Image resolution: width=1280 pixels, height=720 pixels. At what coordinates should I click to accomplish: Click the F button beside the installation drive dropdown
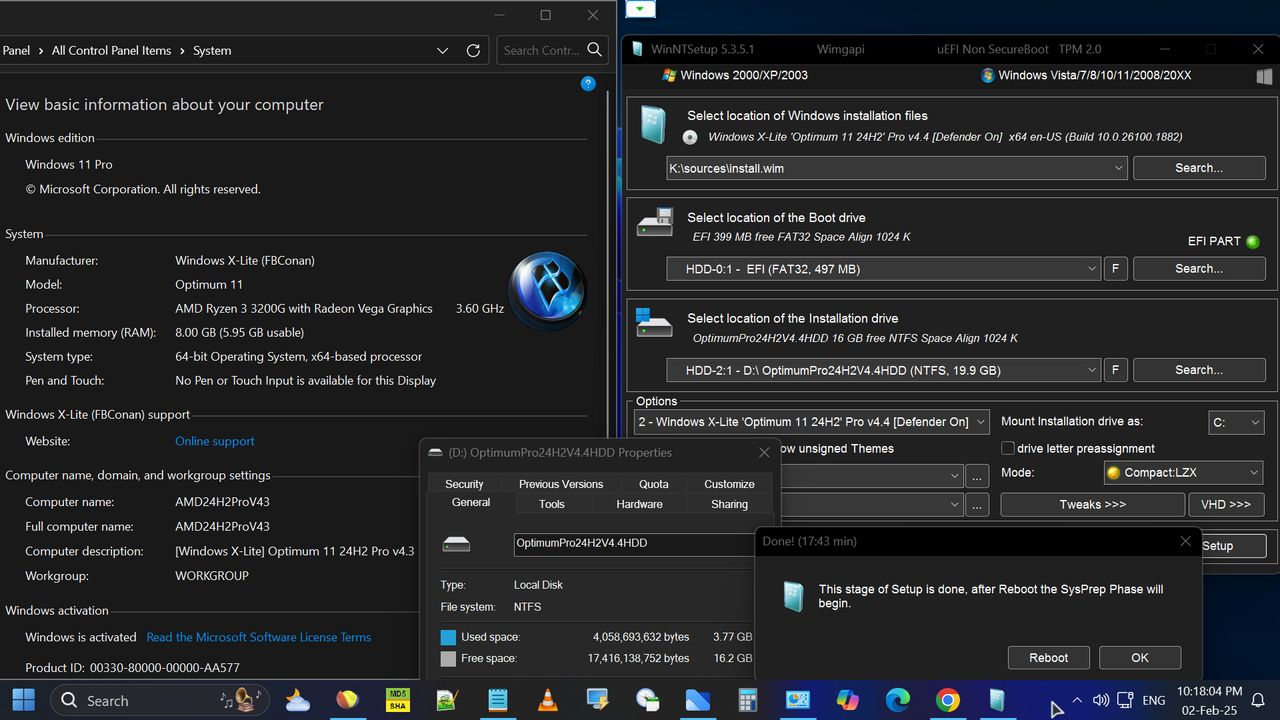[1115, 369]
